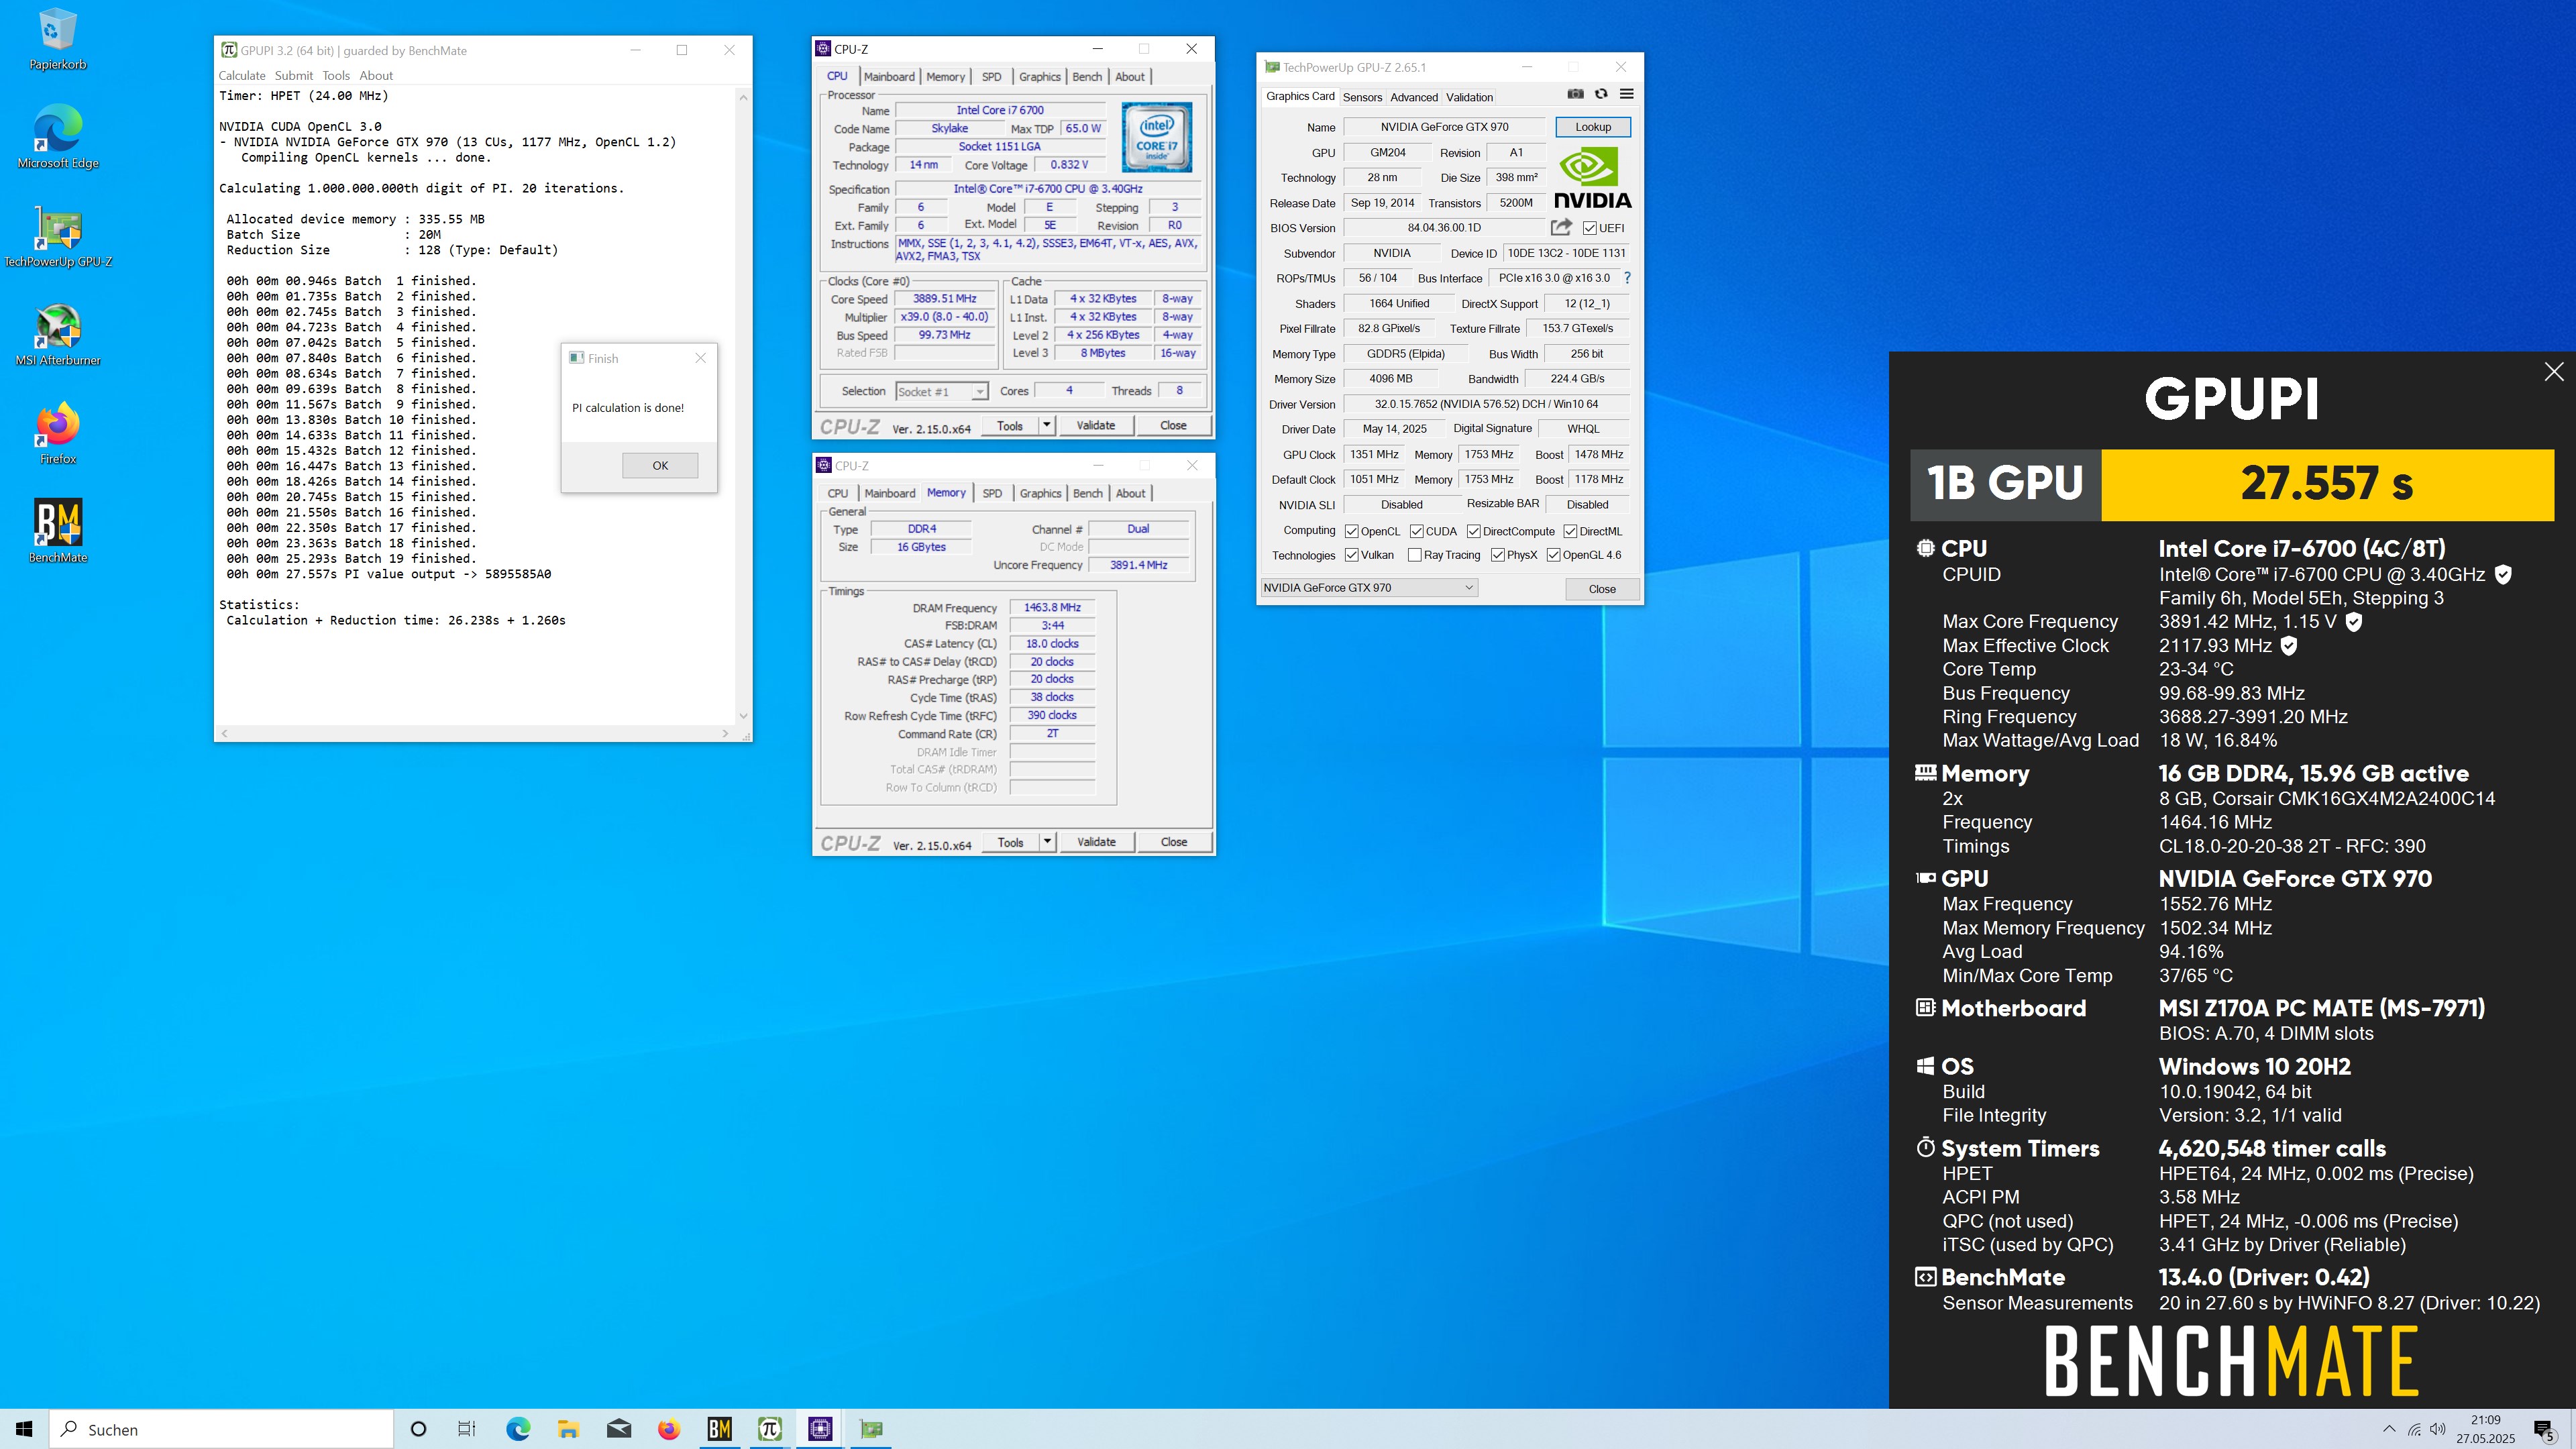
Task: Click the NVIDIA logo in GPU-Z
Action: pyautogui.click(x=1592, y=178)
